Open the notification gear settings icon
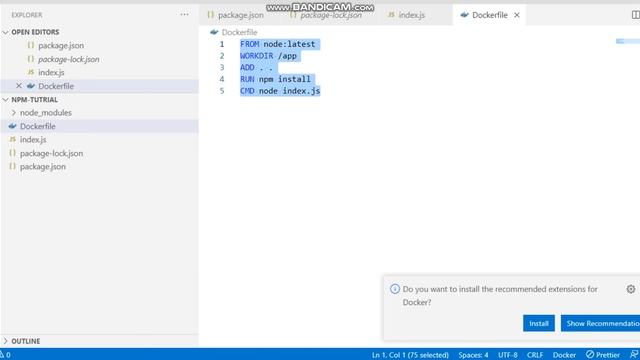 (x=631, y=289)
